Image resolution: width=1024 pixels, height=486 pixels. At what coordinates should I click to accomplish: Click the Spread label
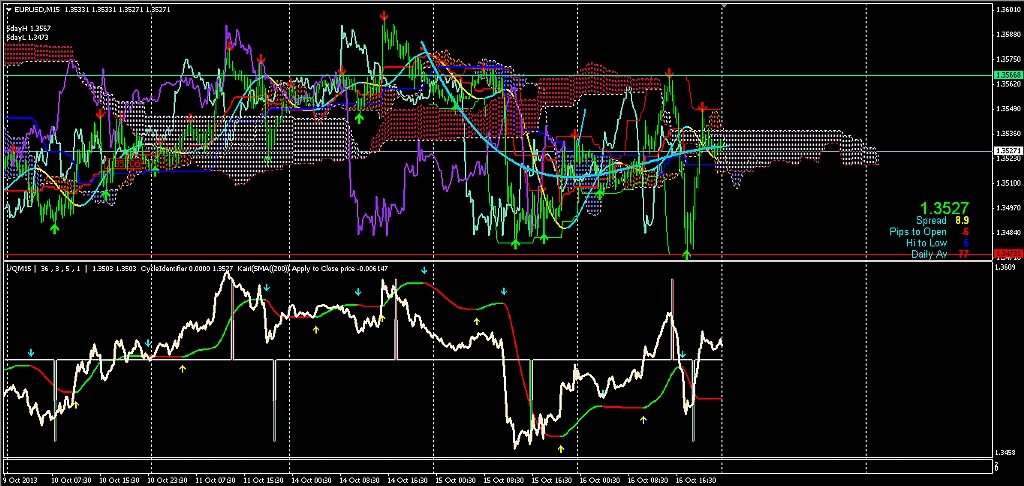click(x=931, y=221)
